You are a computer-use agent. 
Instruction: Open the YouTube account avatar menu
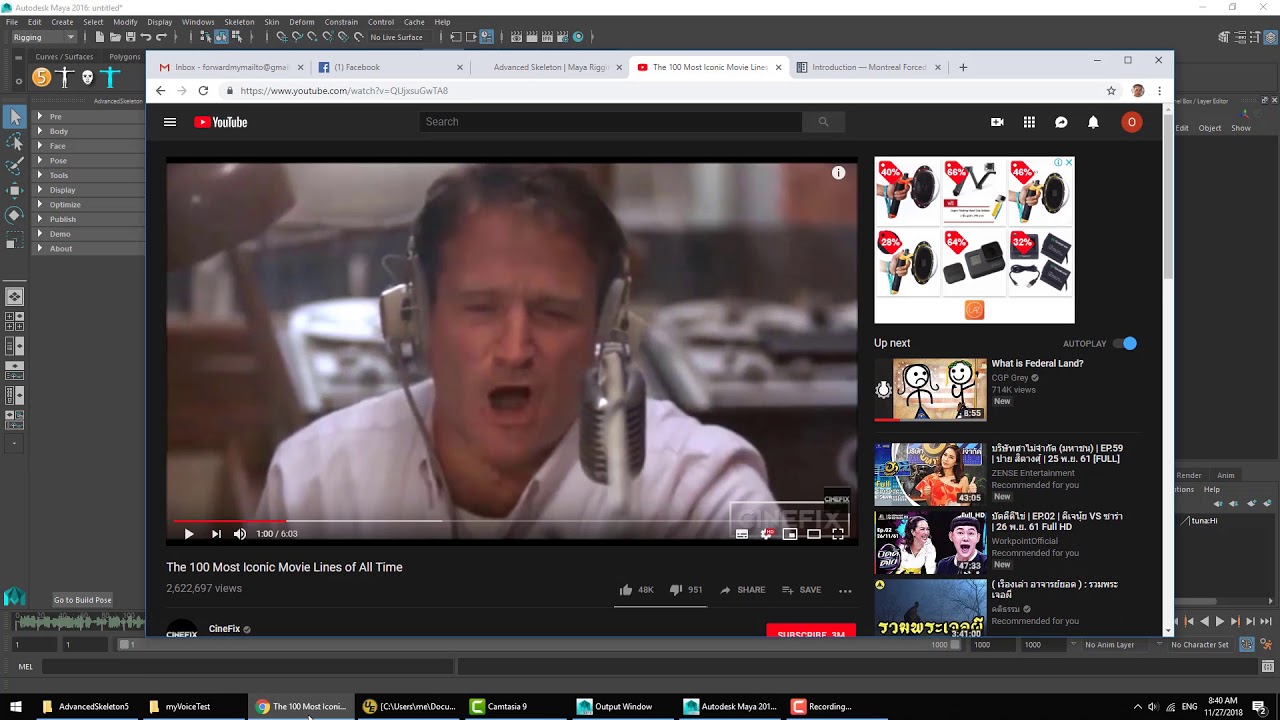pyautogui.click(x=1131, y=122)
